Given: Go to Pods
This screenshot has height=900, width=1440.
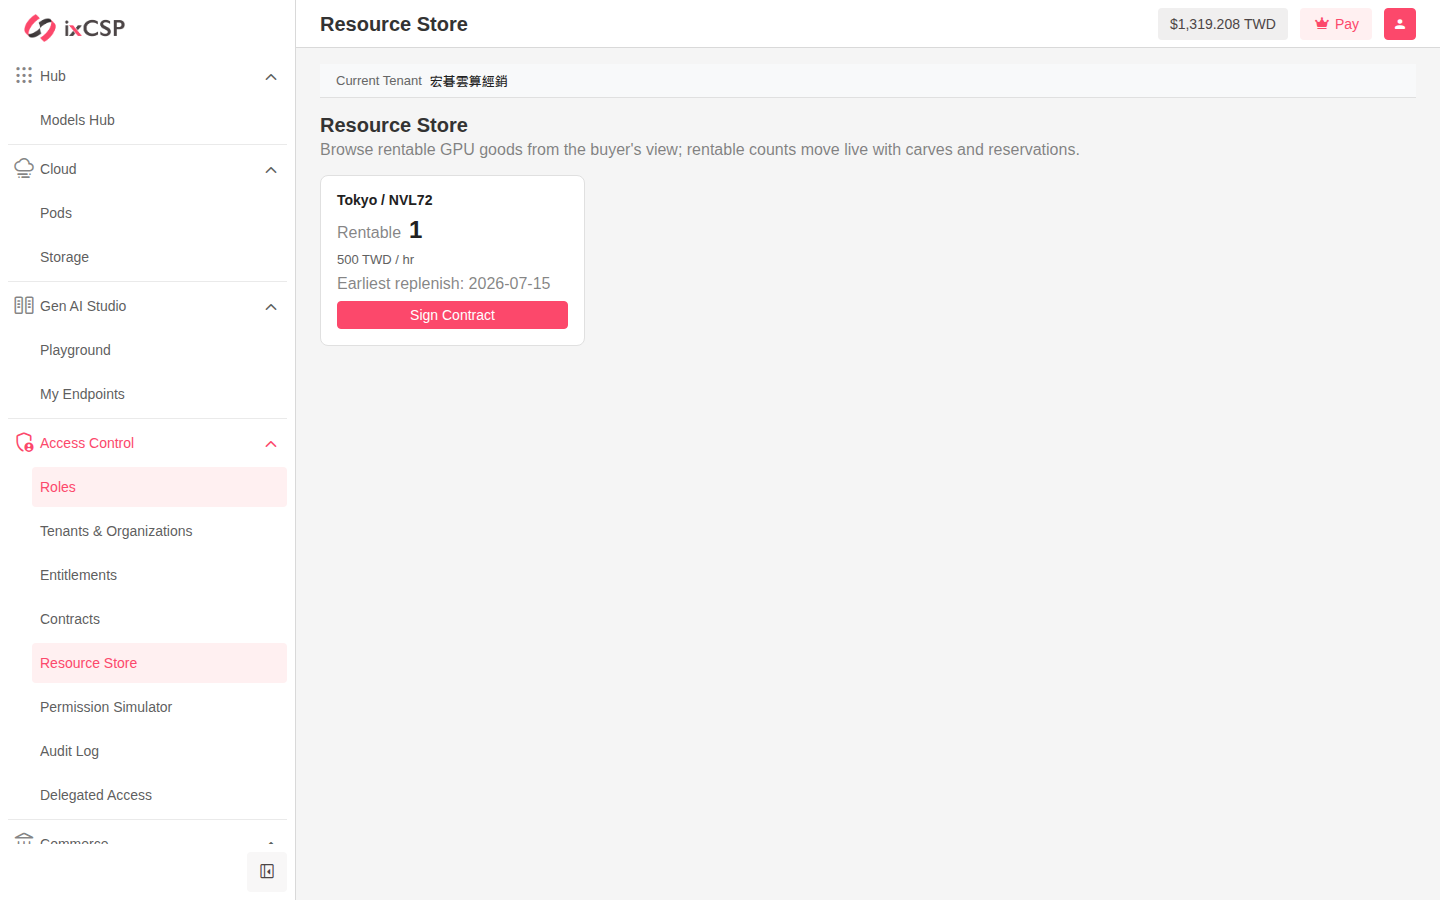Looking at the screenshot, I should [159, 213].
